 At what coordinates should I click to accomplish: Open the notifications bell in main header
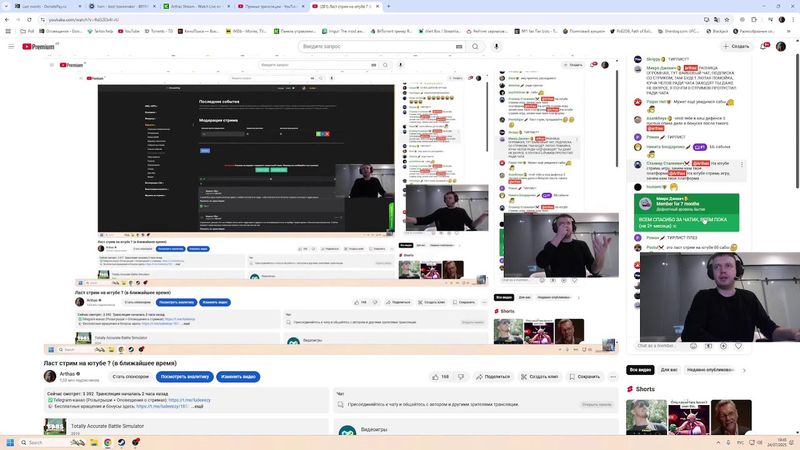[763, 46]
